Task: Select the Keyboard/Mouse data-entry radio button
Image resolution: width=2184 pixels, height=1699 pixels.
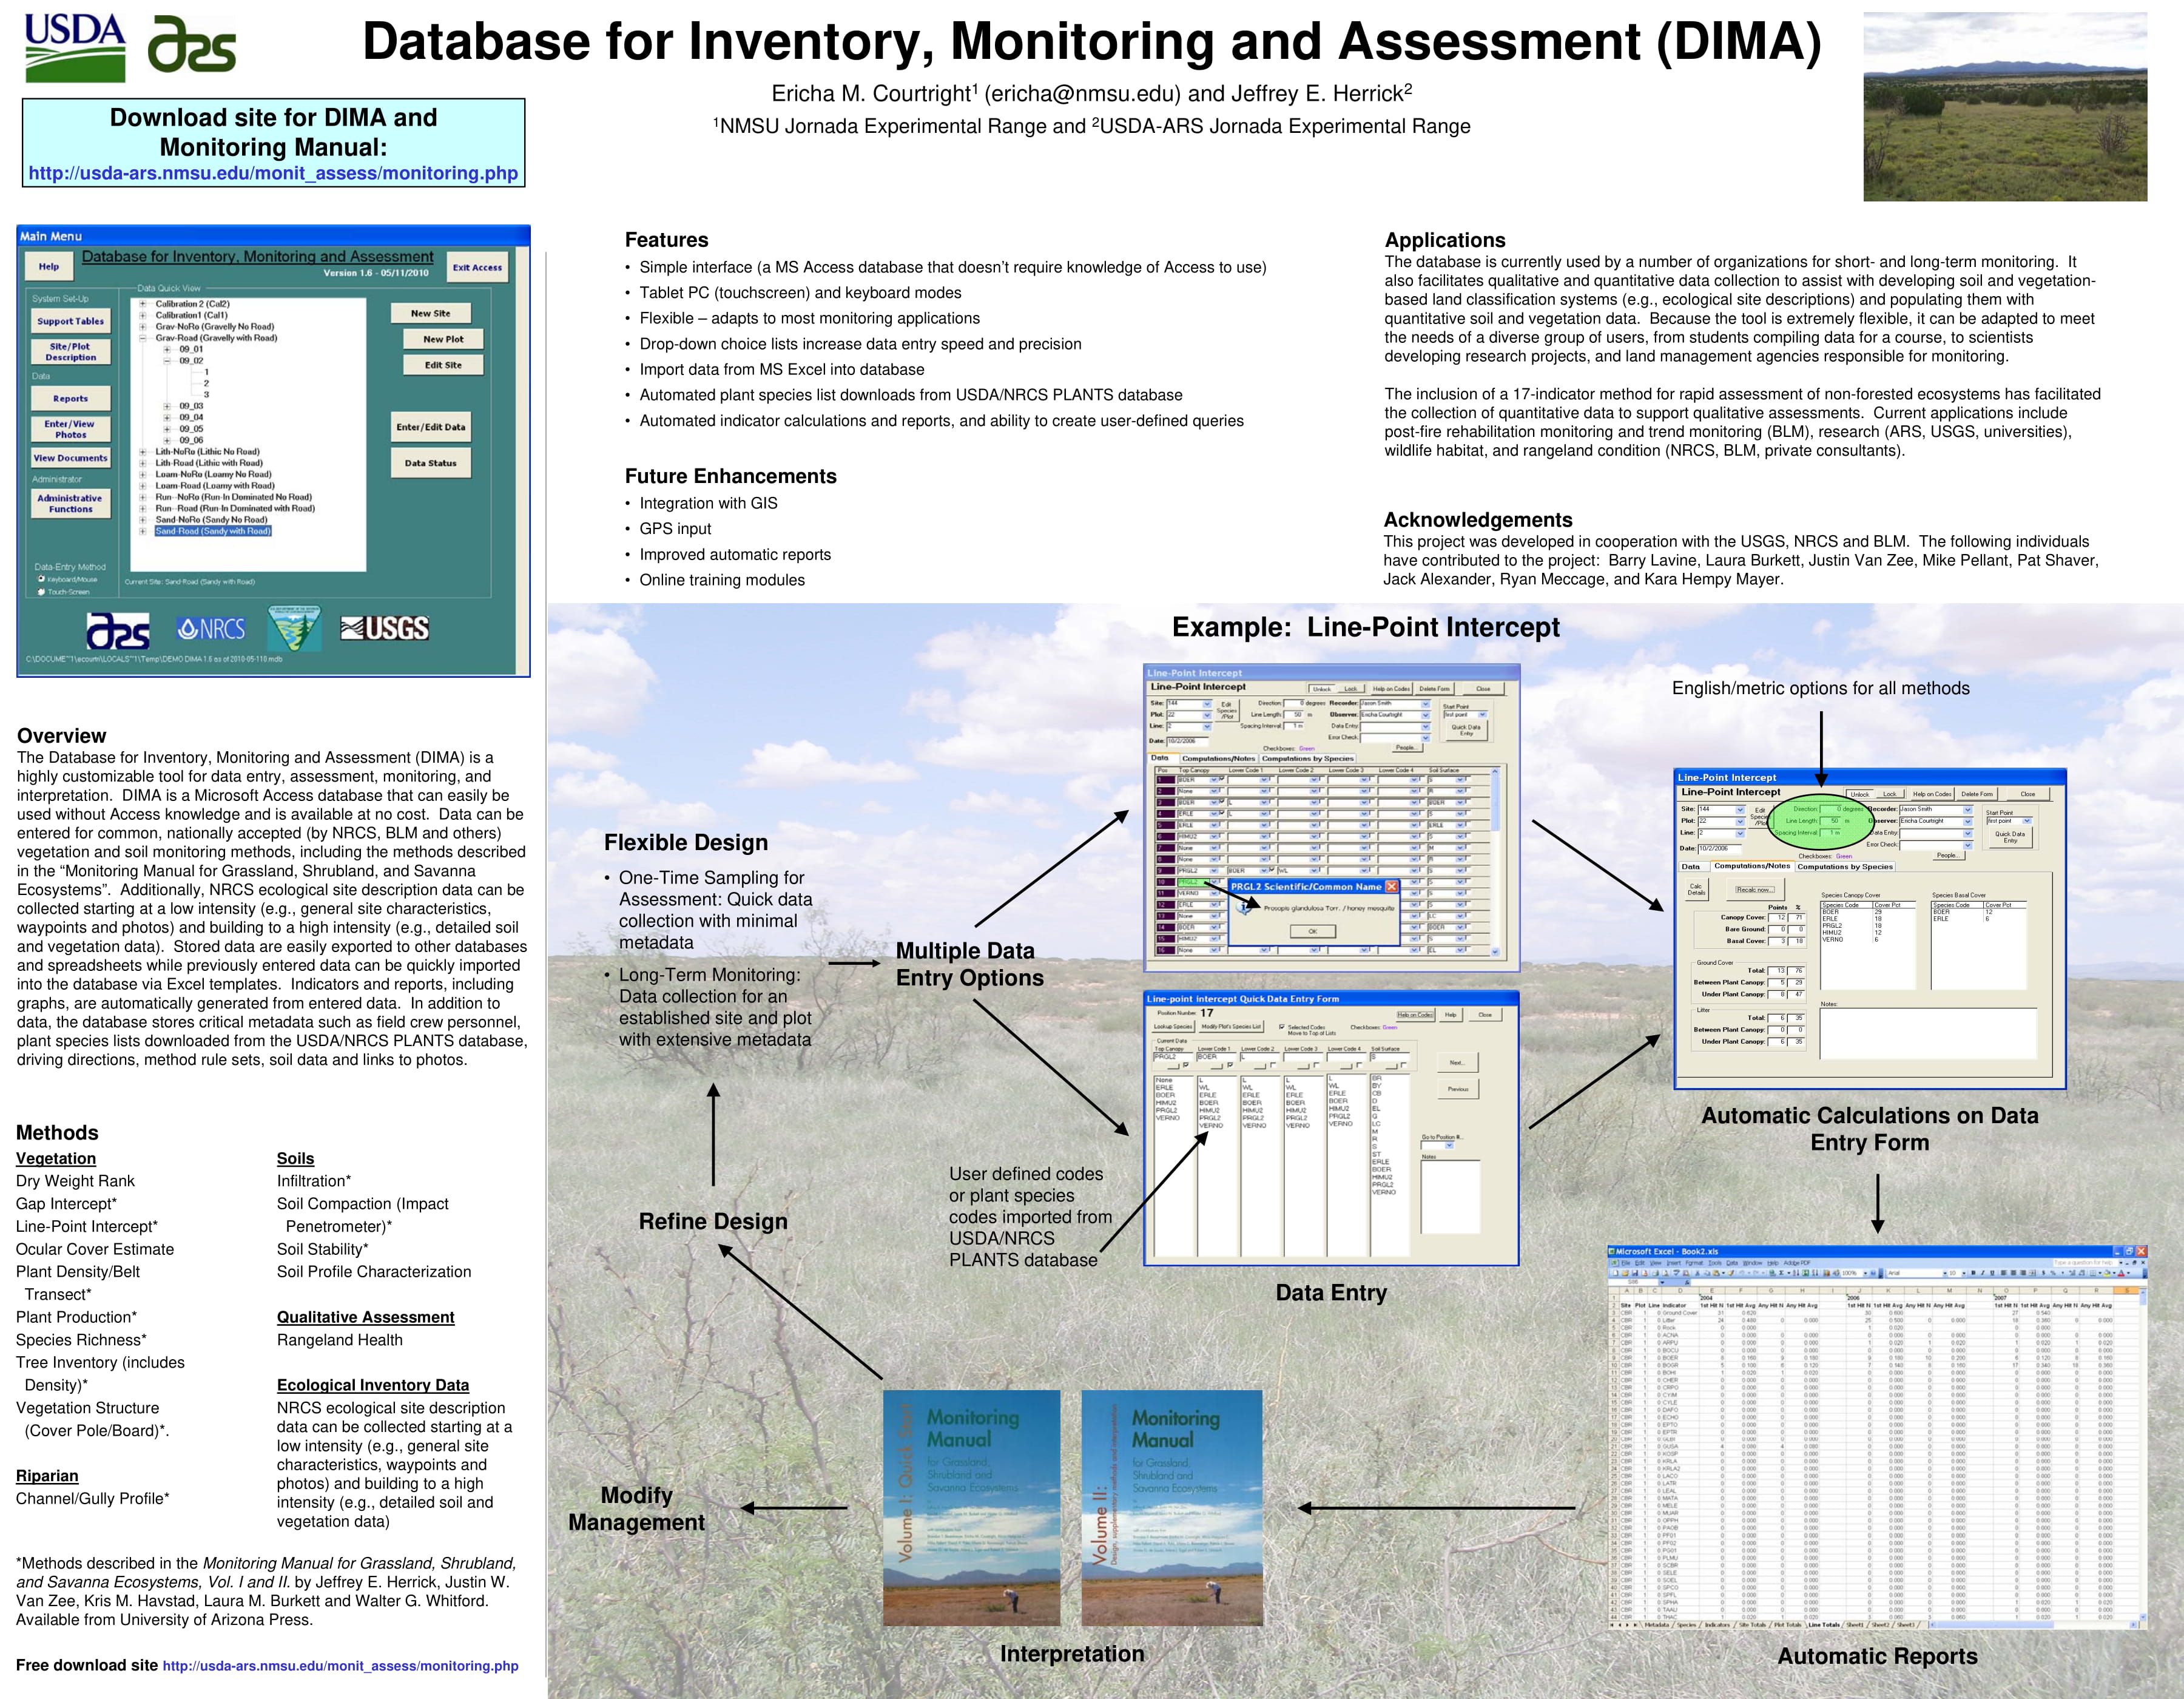Action: tap(41, 579)
